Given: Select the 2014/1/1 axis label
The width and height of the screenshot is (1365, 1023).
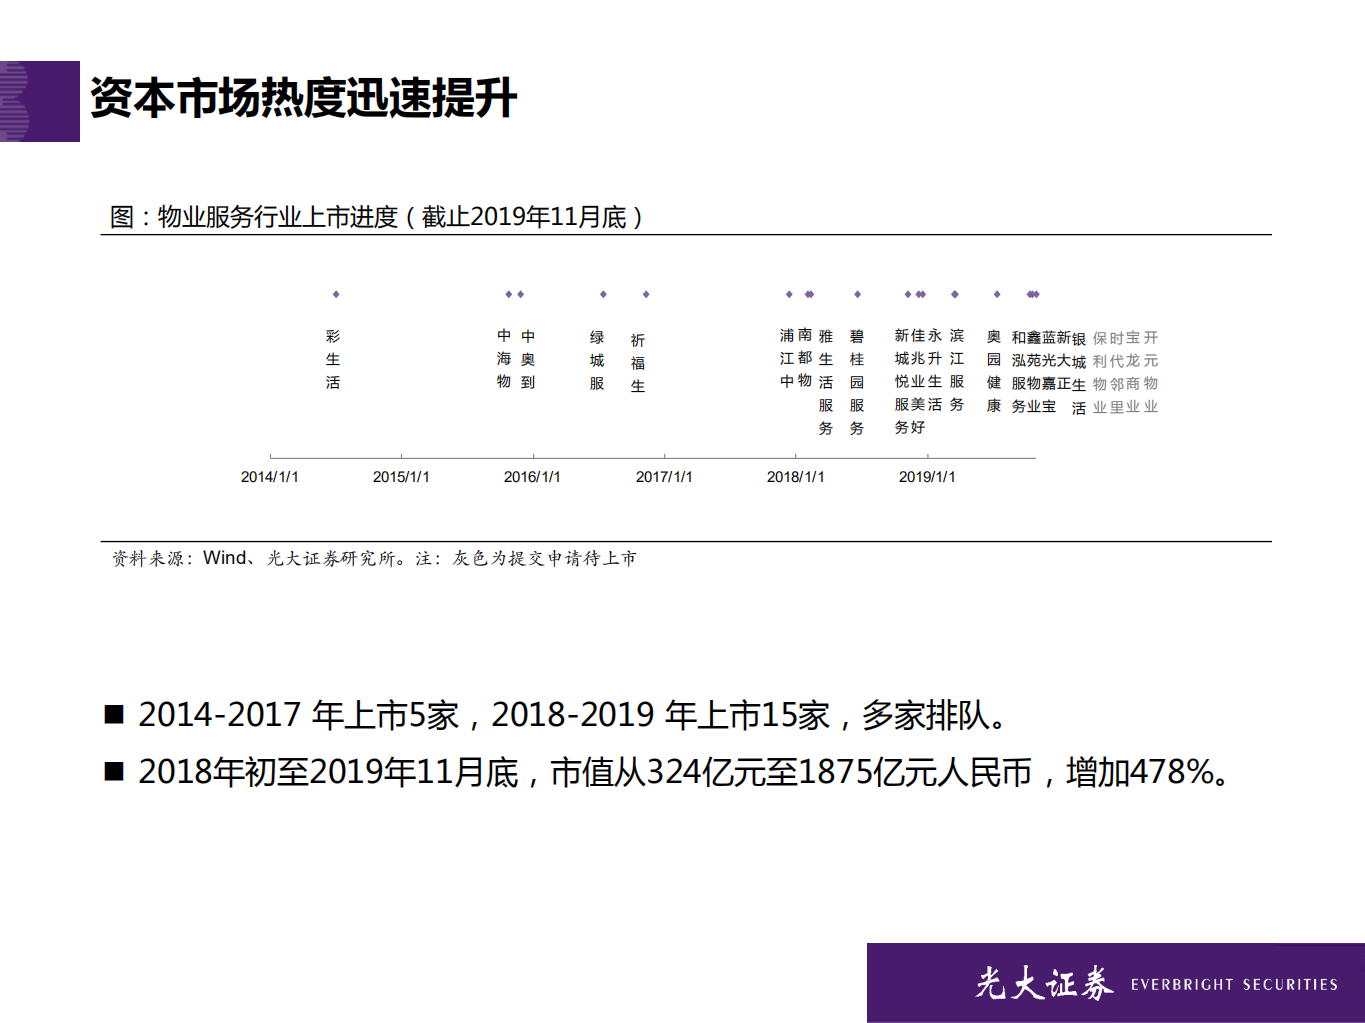Looking at the screenshot, I should pos(270,477).
